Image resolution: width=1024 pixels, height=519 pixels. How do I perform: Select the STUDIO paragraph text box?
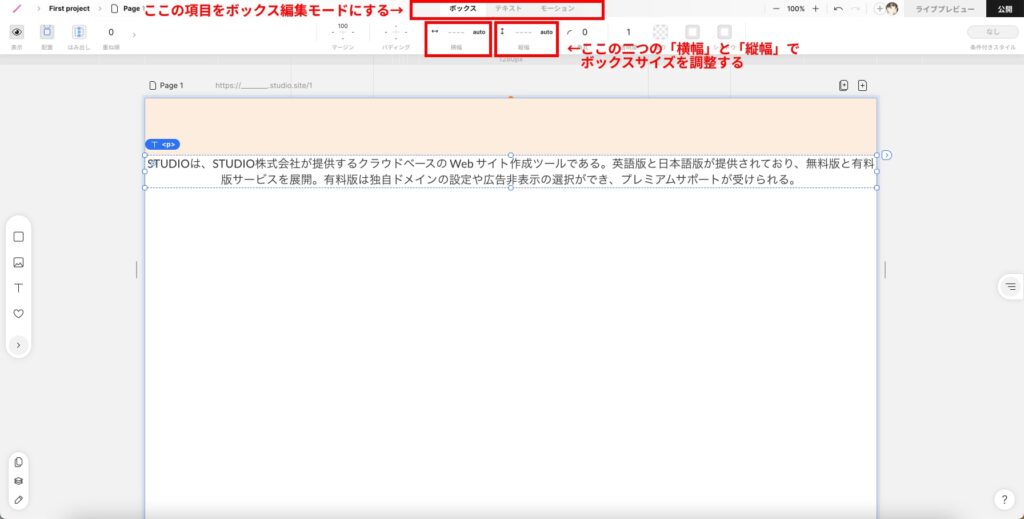tap(511, 171)
